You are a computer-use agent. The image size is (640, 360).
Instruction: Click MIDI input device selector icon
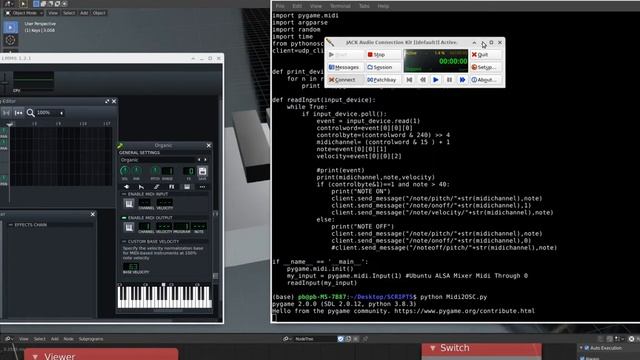129,203
